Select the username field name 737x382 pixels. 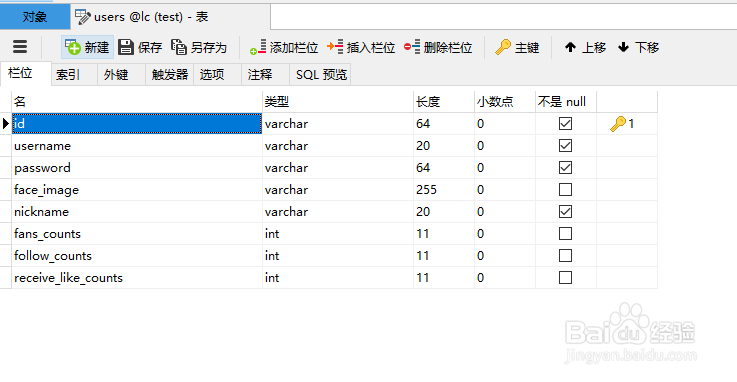coord(137,146)
